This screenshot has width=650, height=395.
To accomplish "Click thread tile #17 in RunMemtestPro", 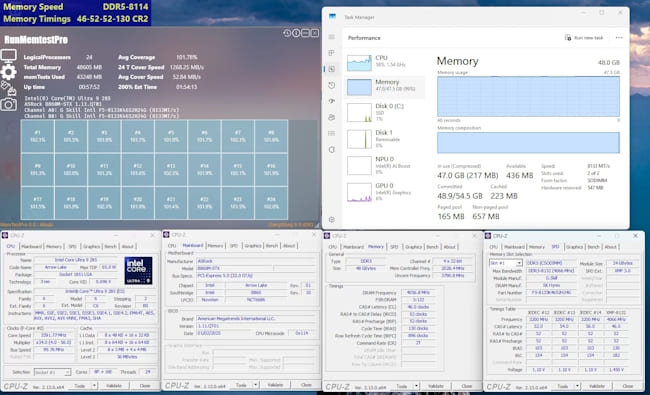I will (38, 203).
